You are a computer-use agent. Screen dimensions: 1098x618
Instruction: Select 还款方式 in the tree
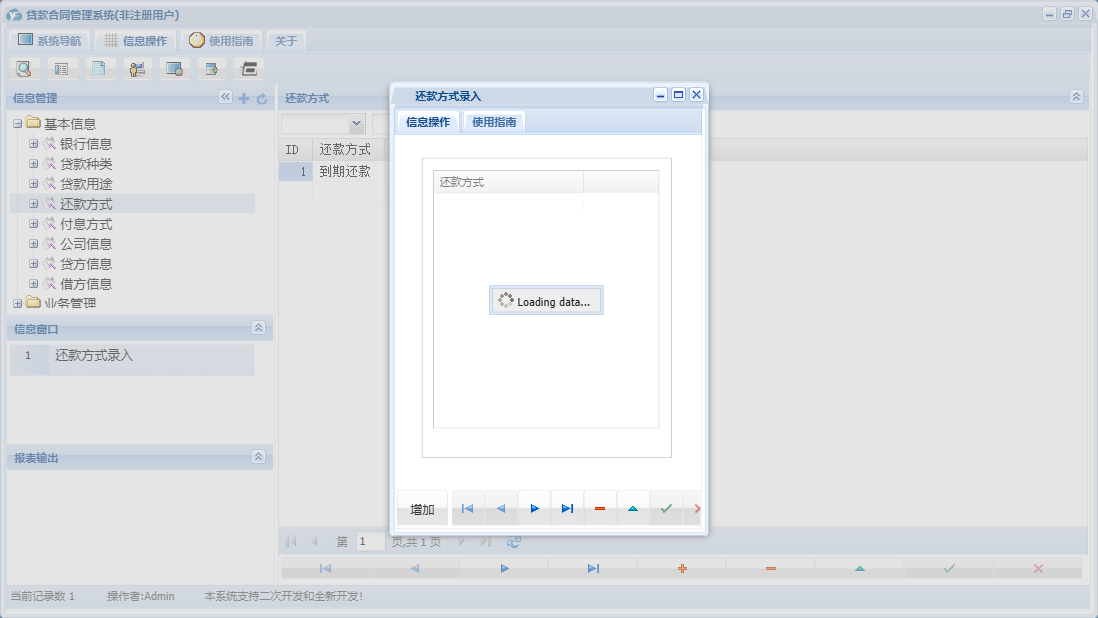point(86,204)
